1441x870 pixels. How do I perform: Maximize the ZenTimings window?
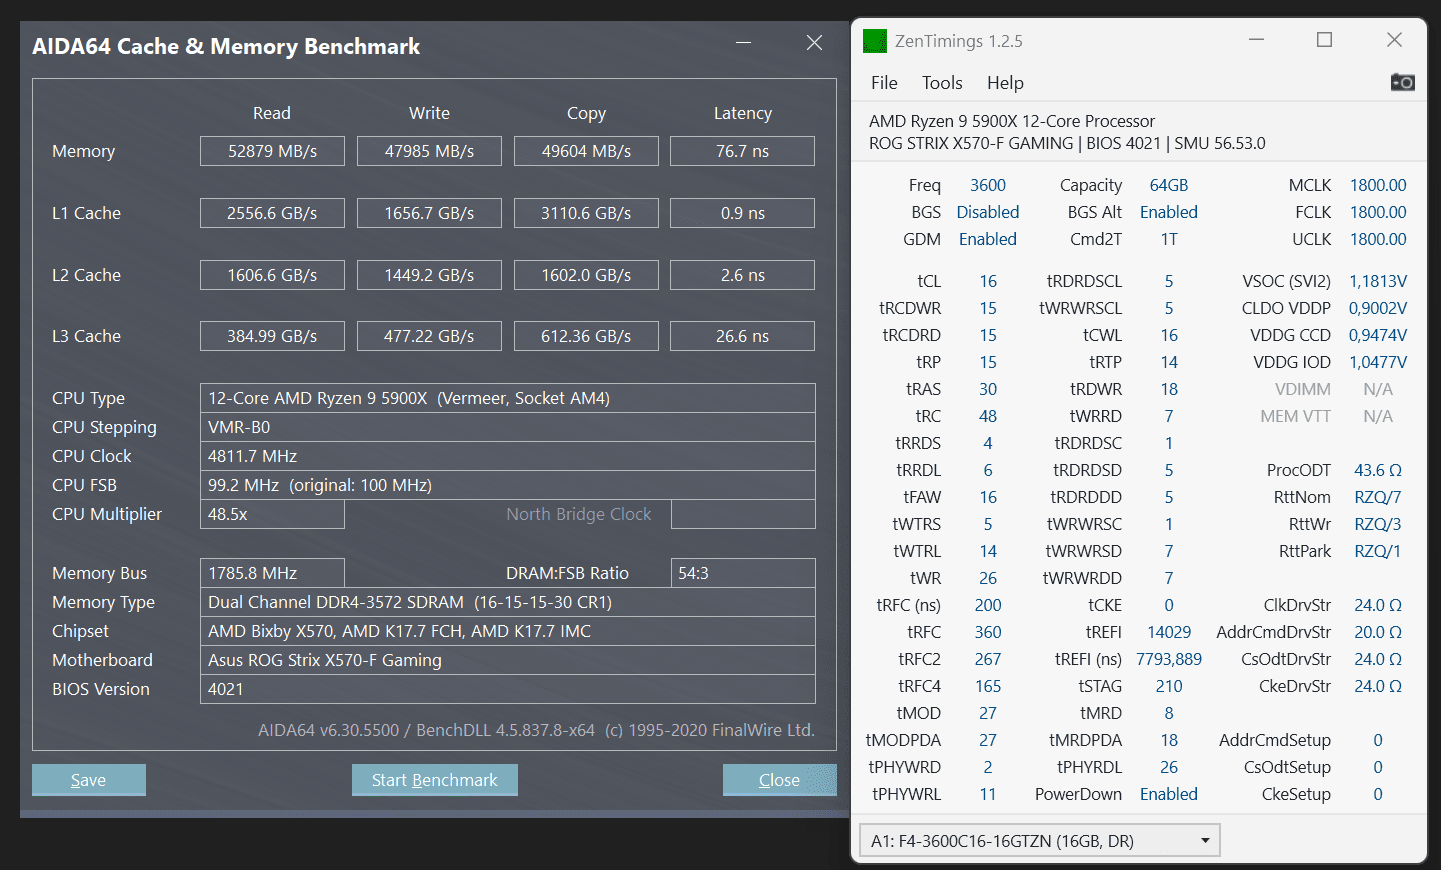point(1325,40)
